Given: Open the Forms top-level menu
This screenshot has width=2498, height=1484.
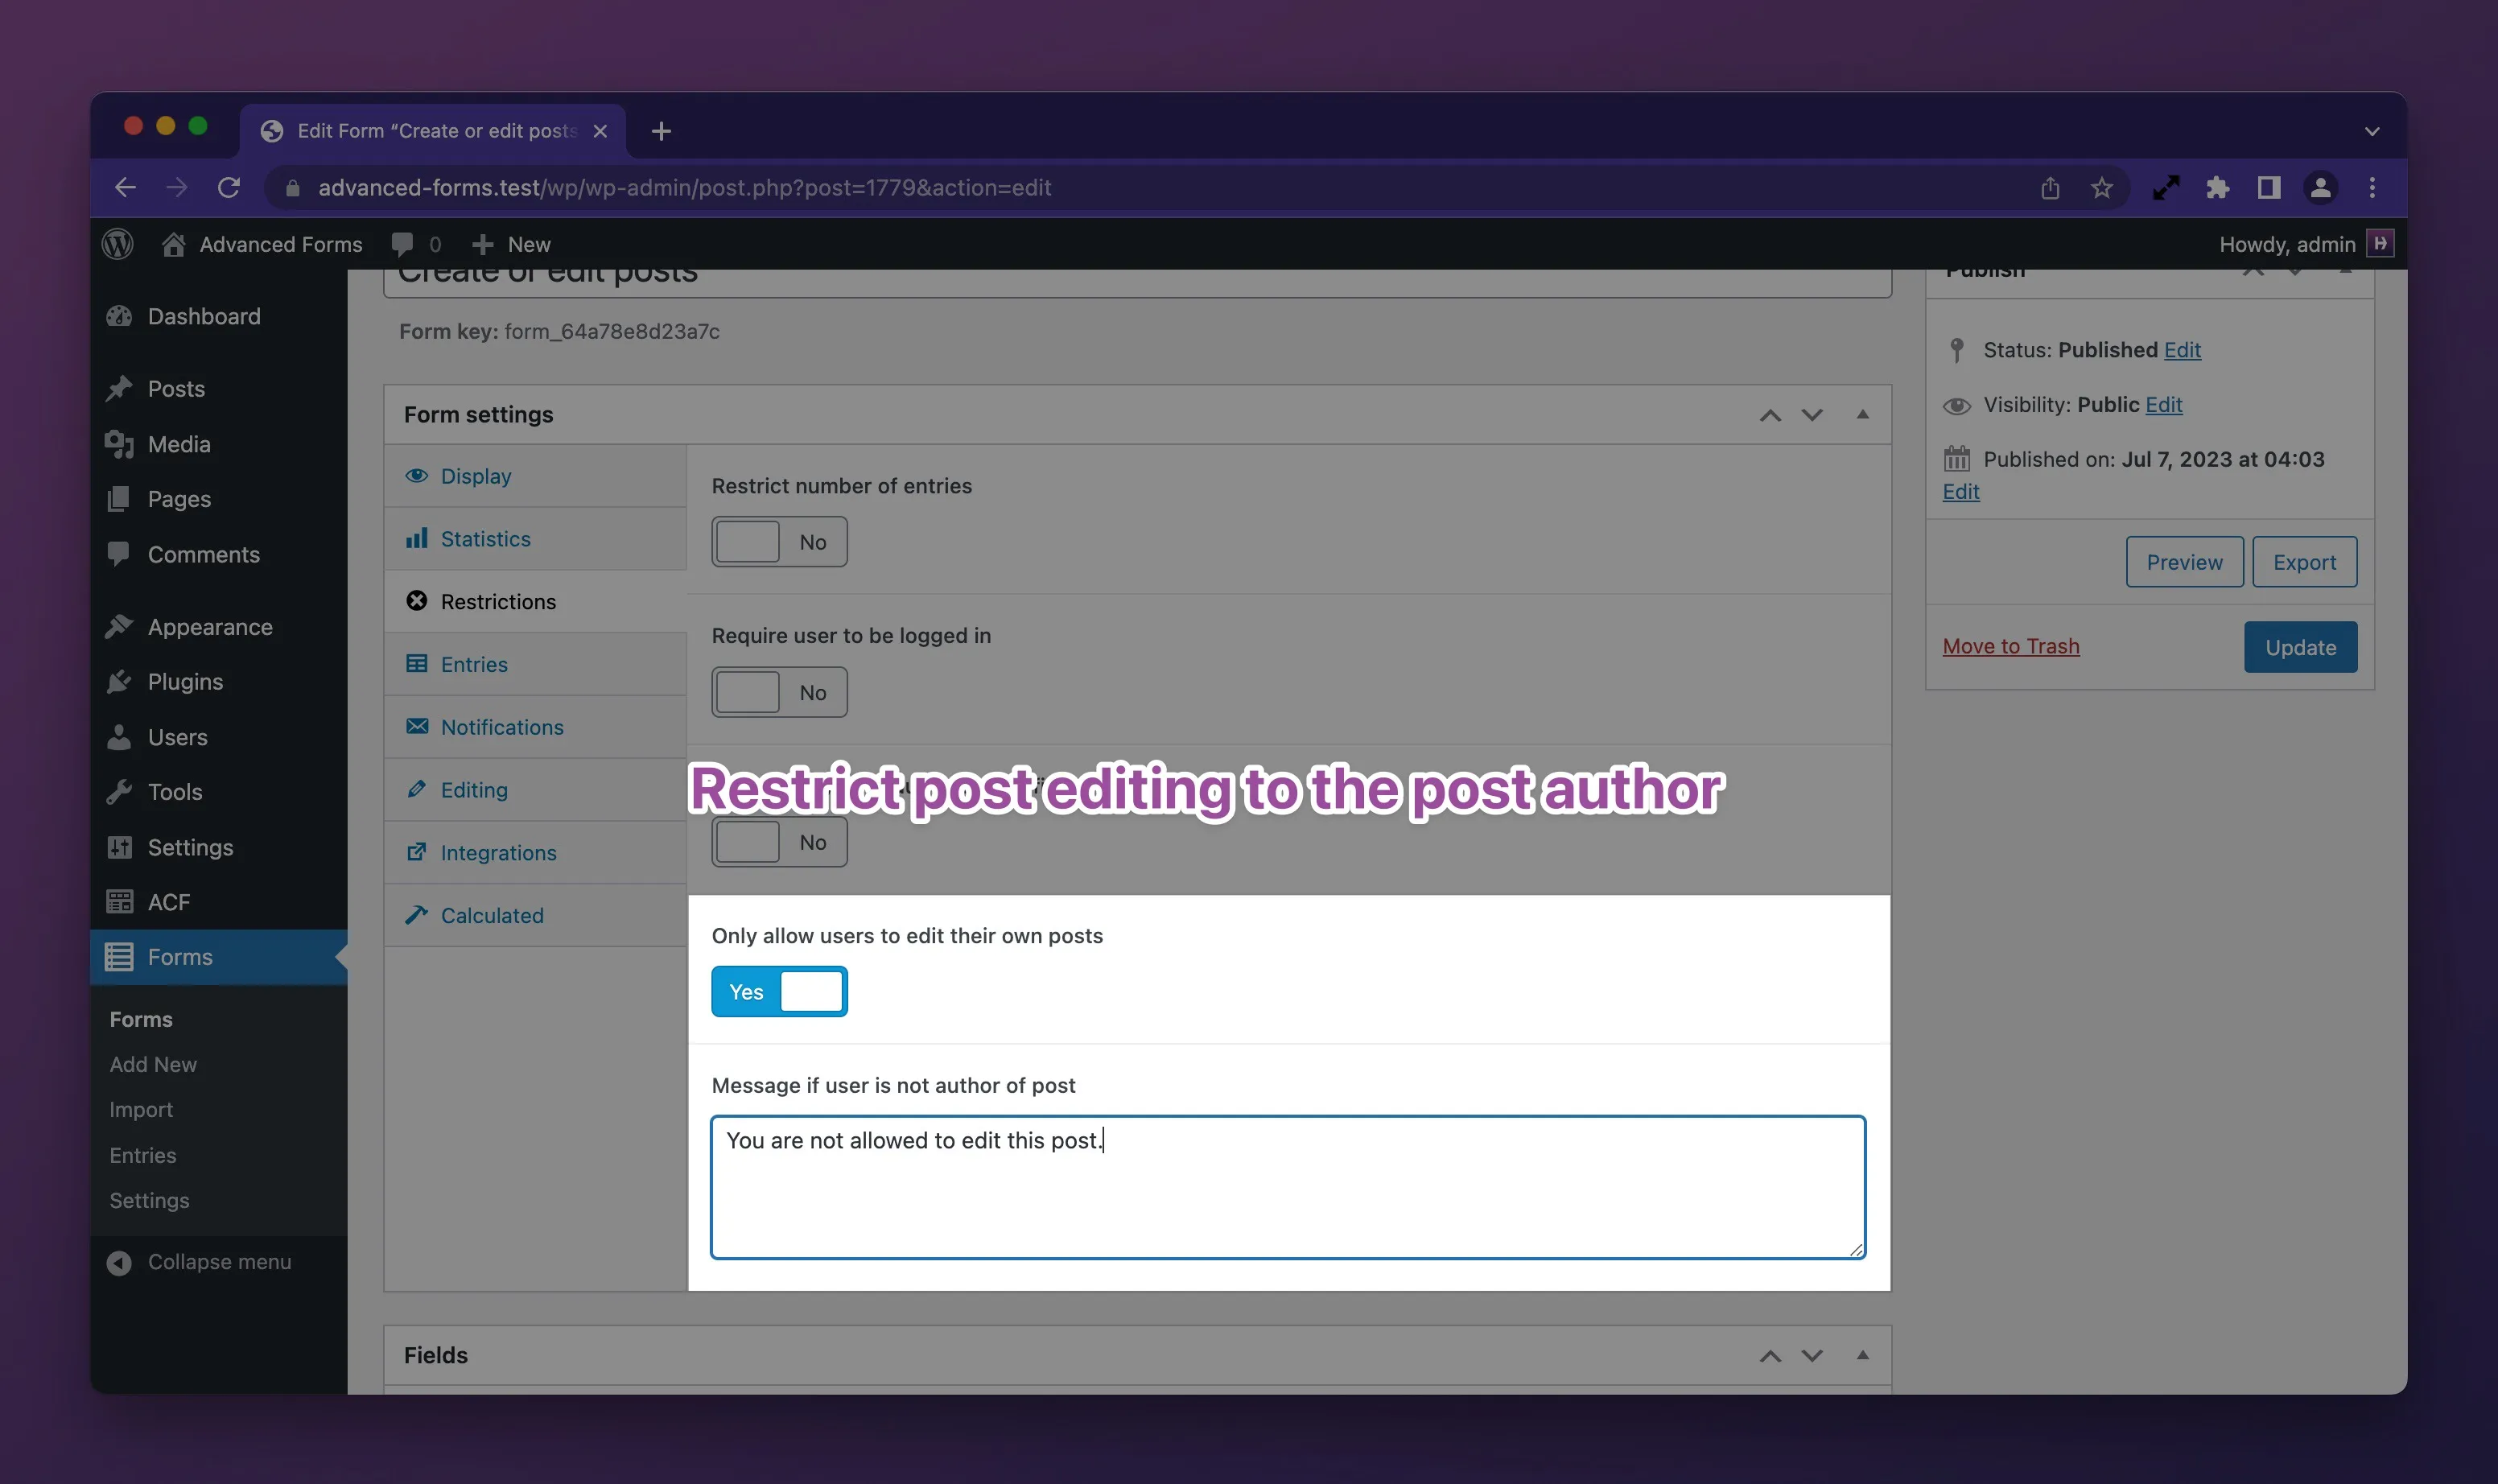Looking at the screenshot, I should click(x=219, y=957).
